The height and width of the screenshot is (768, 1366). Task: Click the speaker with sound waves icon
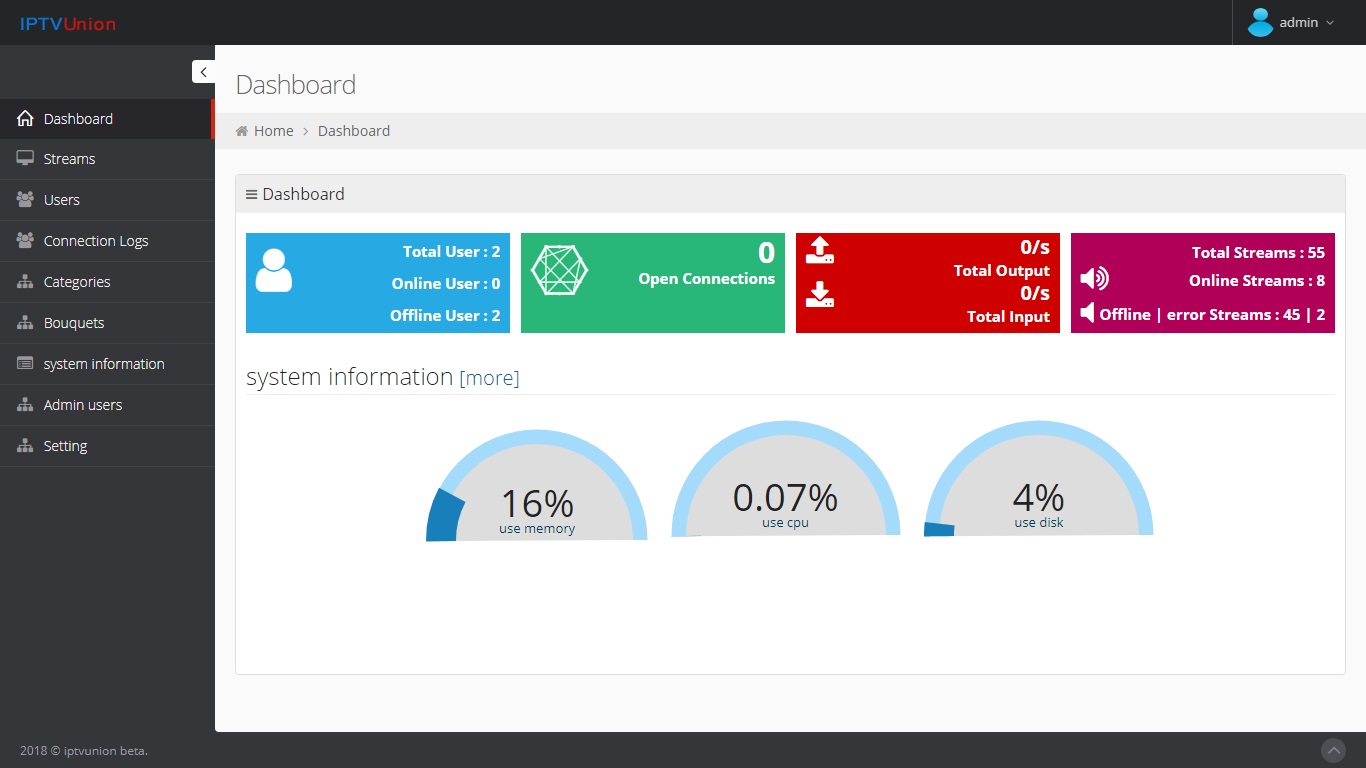click(x=1095, y=279)
